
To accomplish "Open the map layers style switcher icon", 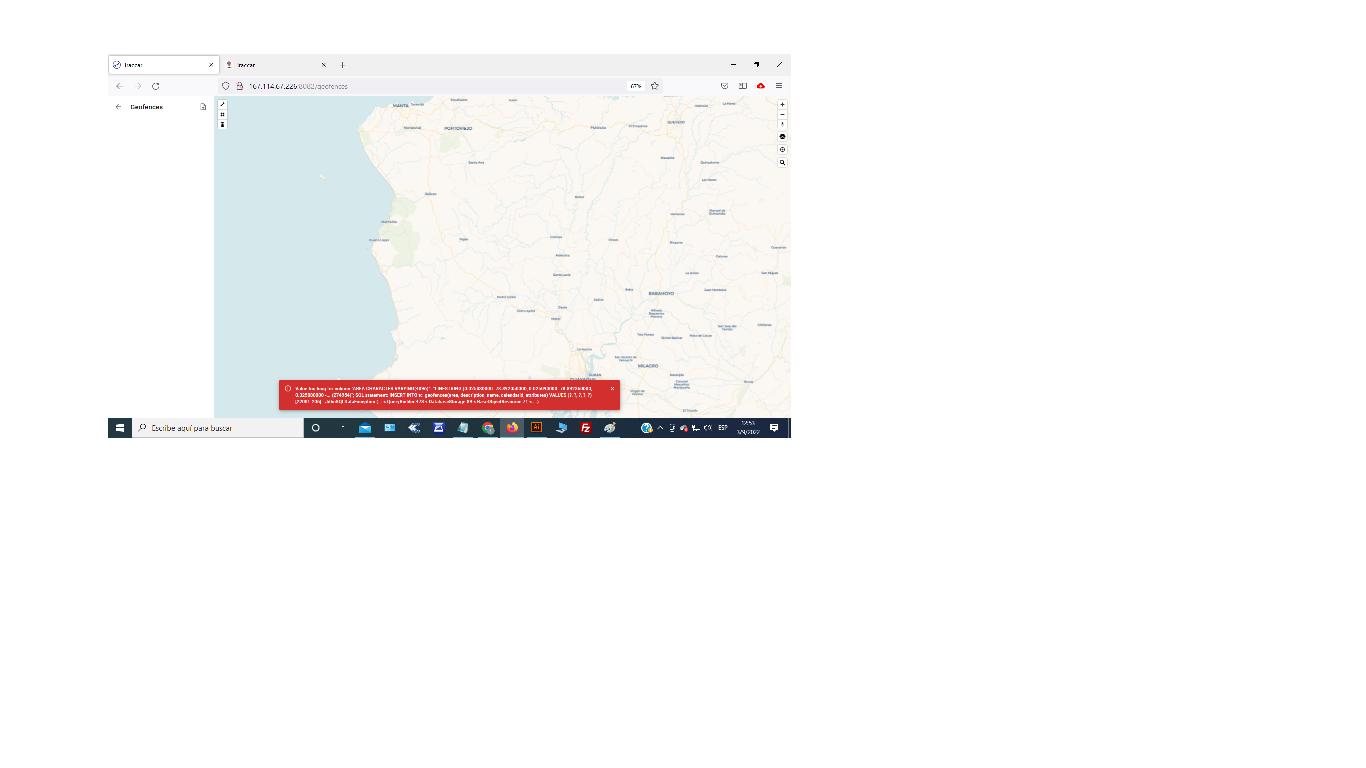I will coord(782,136).
